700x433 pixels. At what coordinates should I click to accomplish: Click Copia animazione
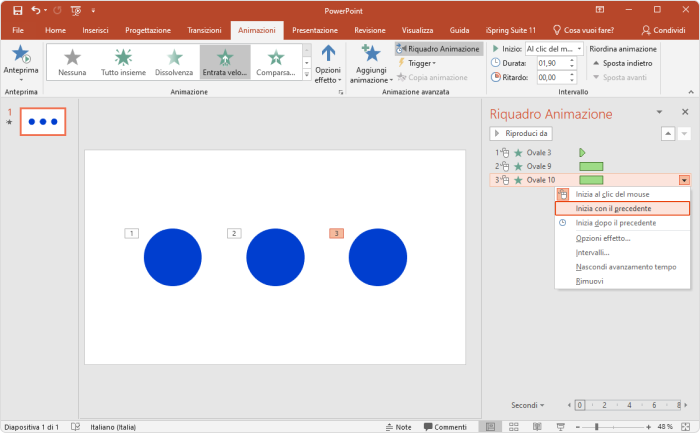click(432, 77)
